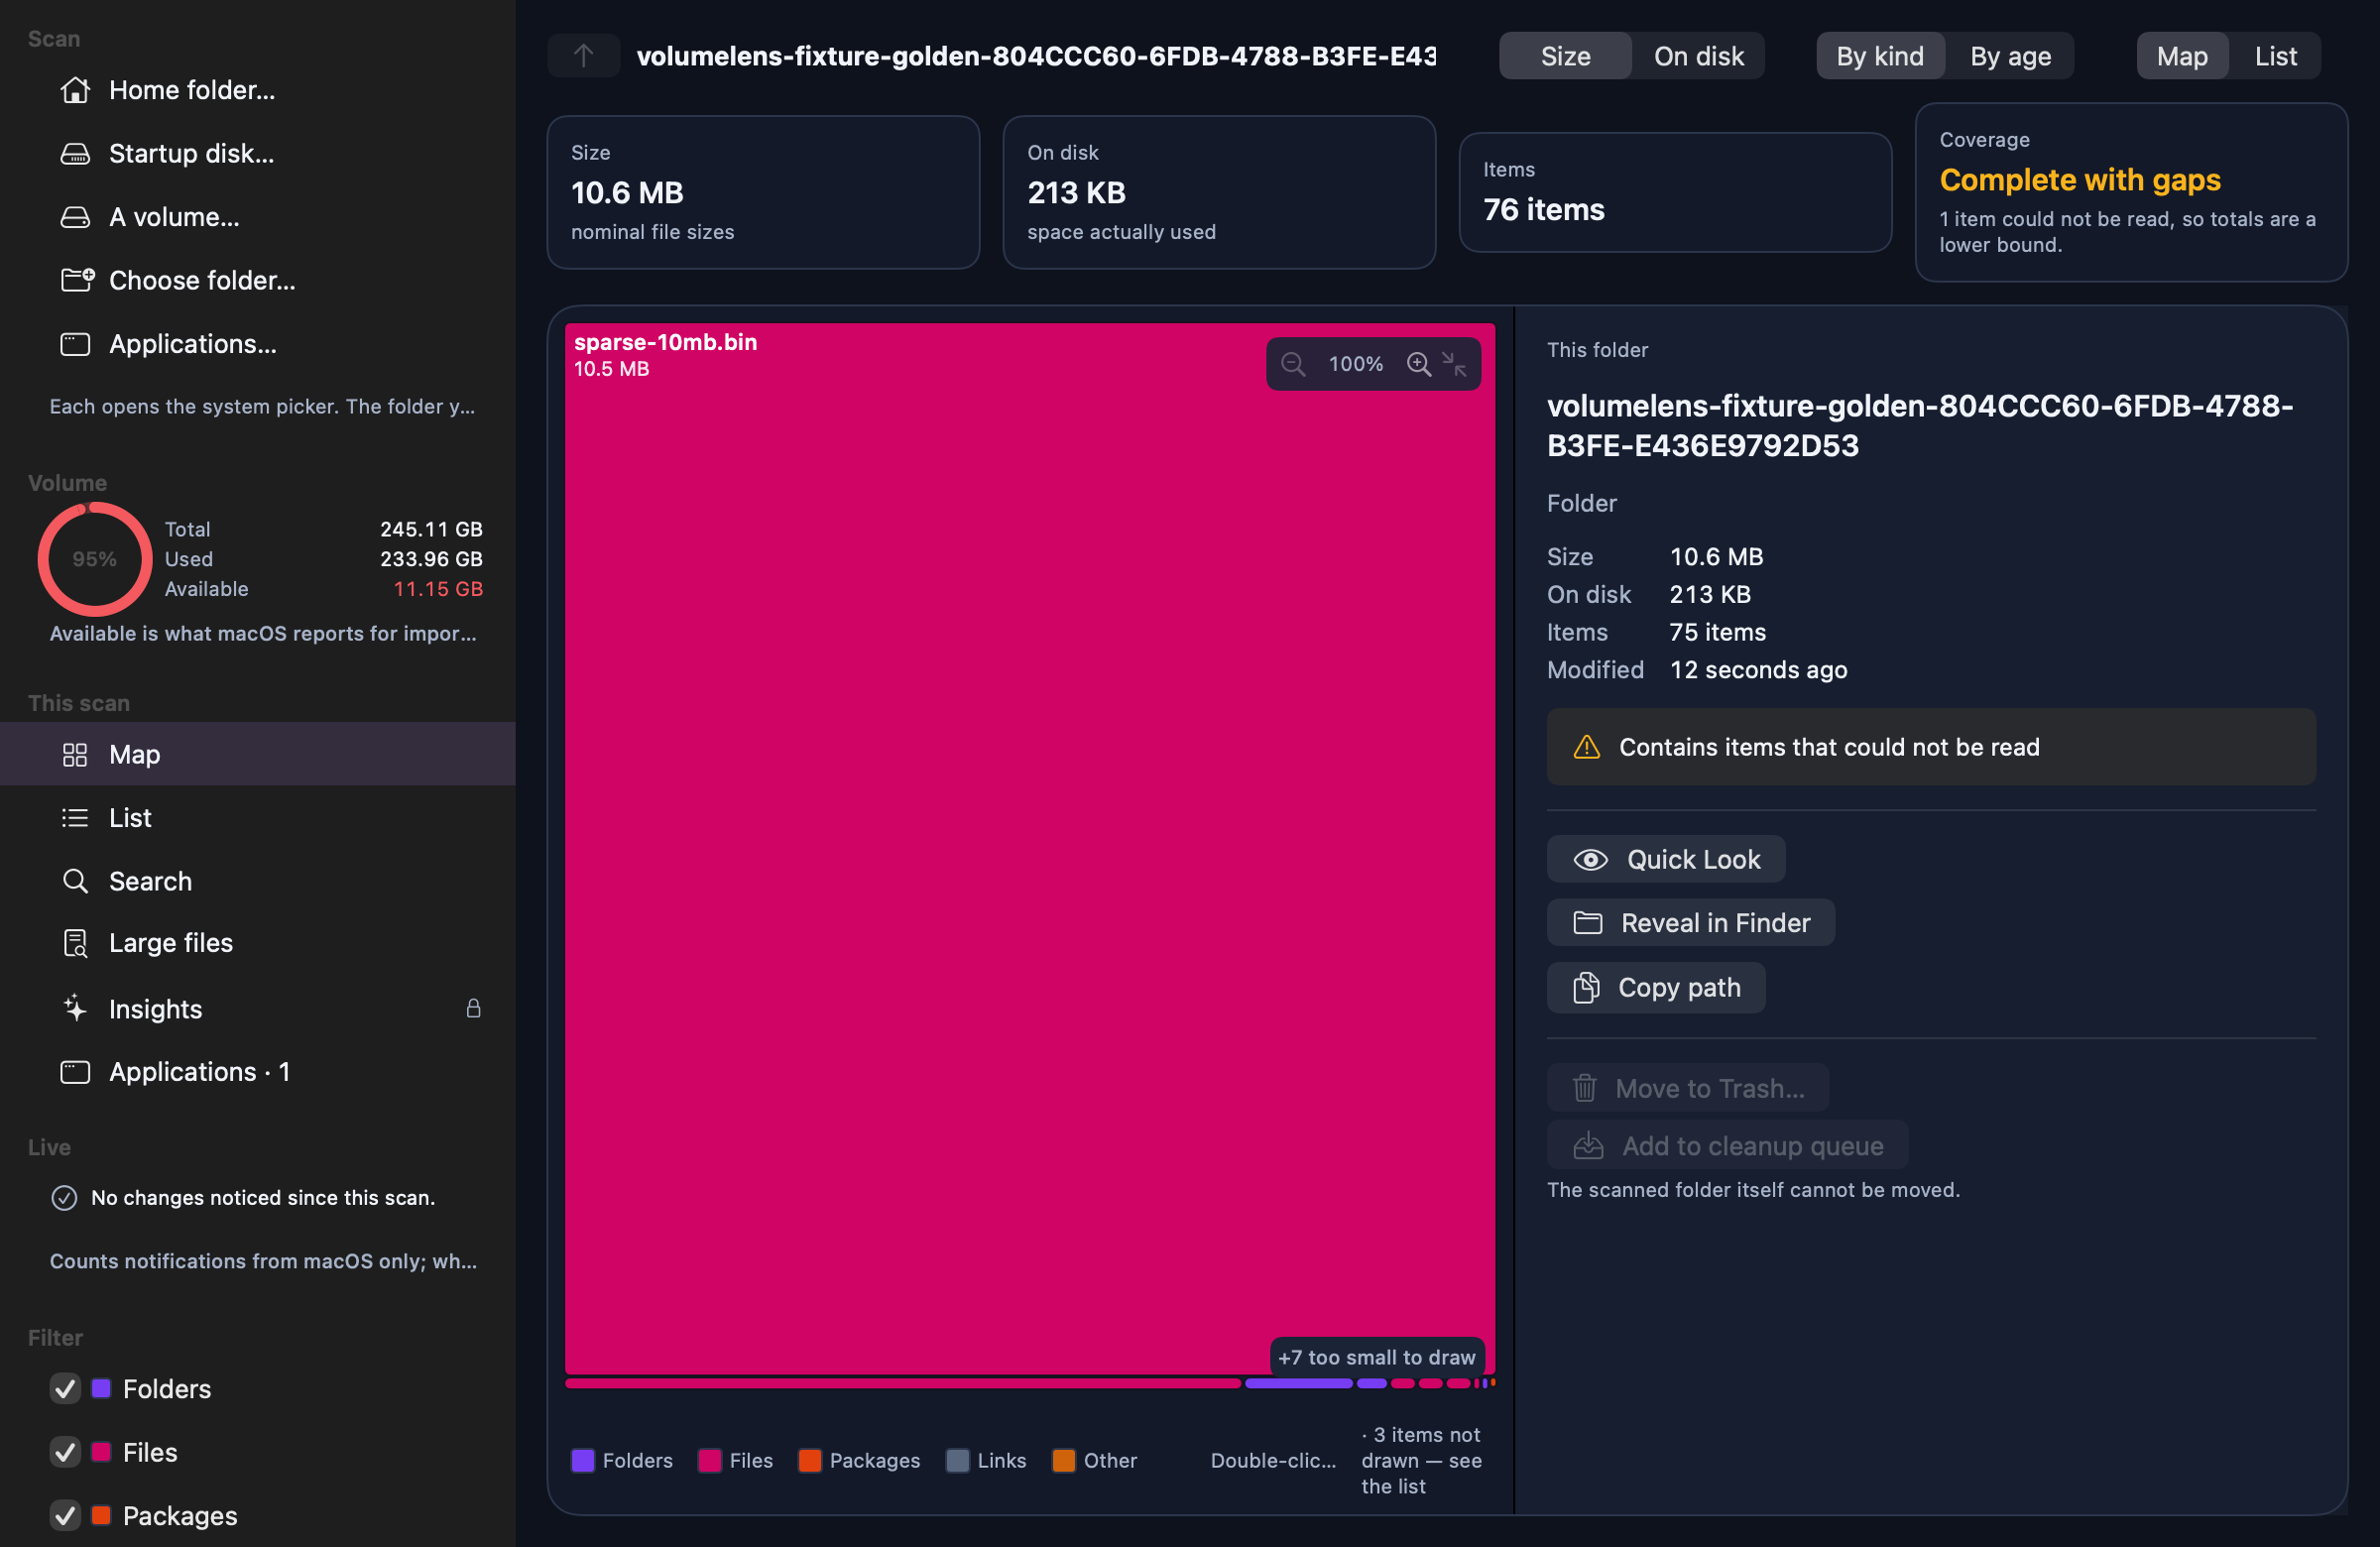
Task: Color treemap By kind
Action: pos(1880,56)
